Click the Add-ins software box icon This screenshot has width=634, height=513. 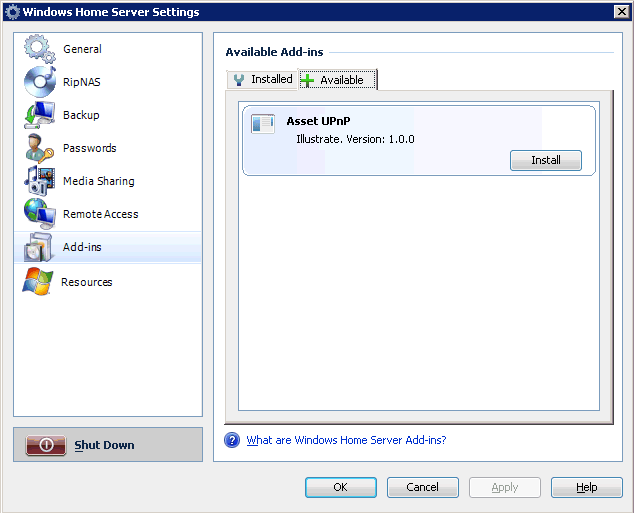[x=38, y=247]
